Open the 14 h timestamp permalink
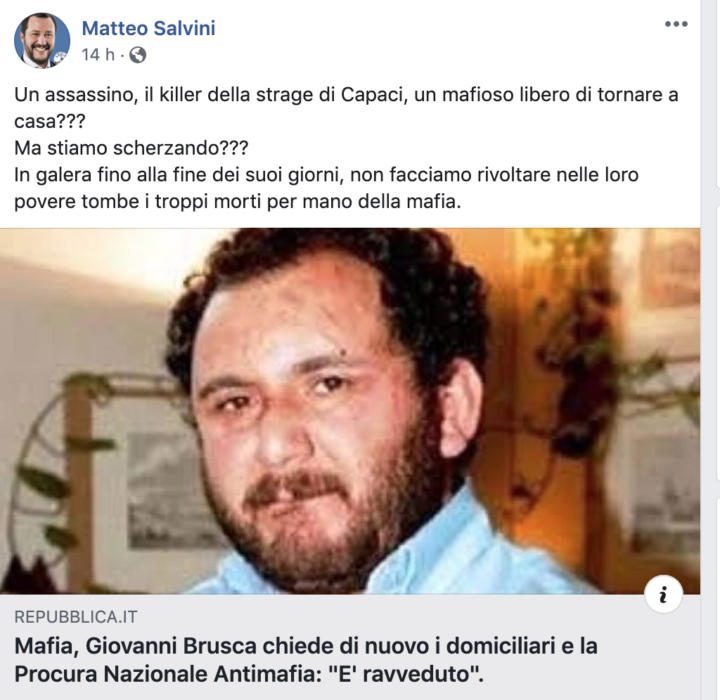This screenshot has height=700, width=720. [98, 55]
